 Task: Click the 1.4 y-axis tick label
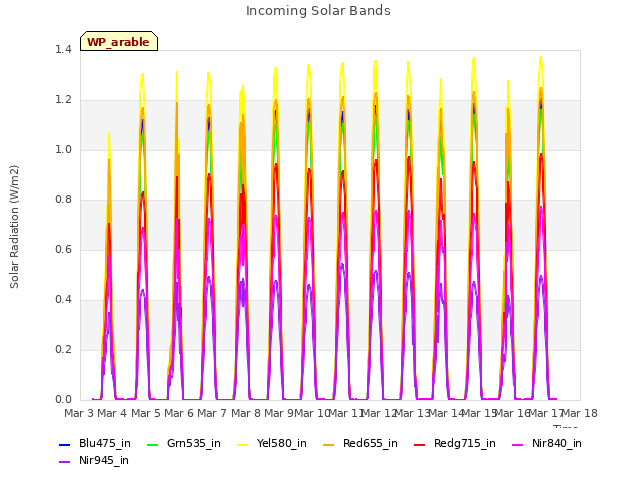point(63,50)
